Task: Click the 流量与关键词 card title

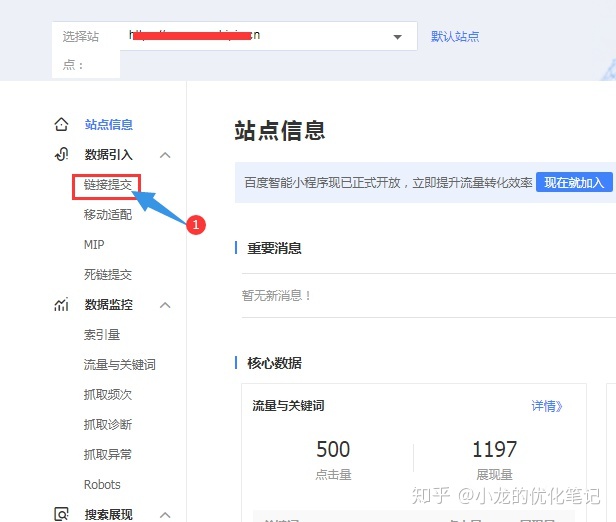Action: coord(288,406)
